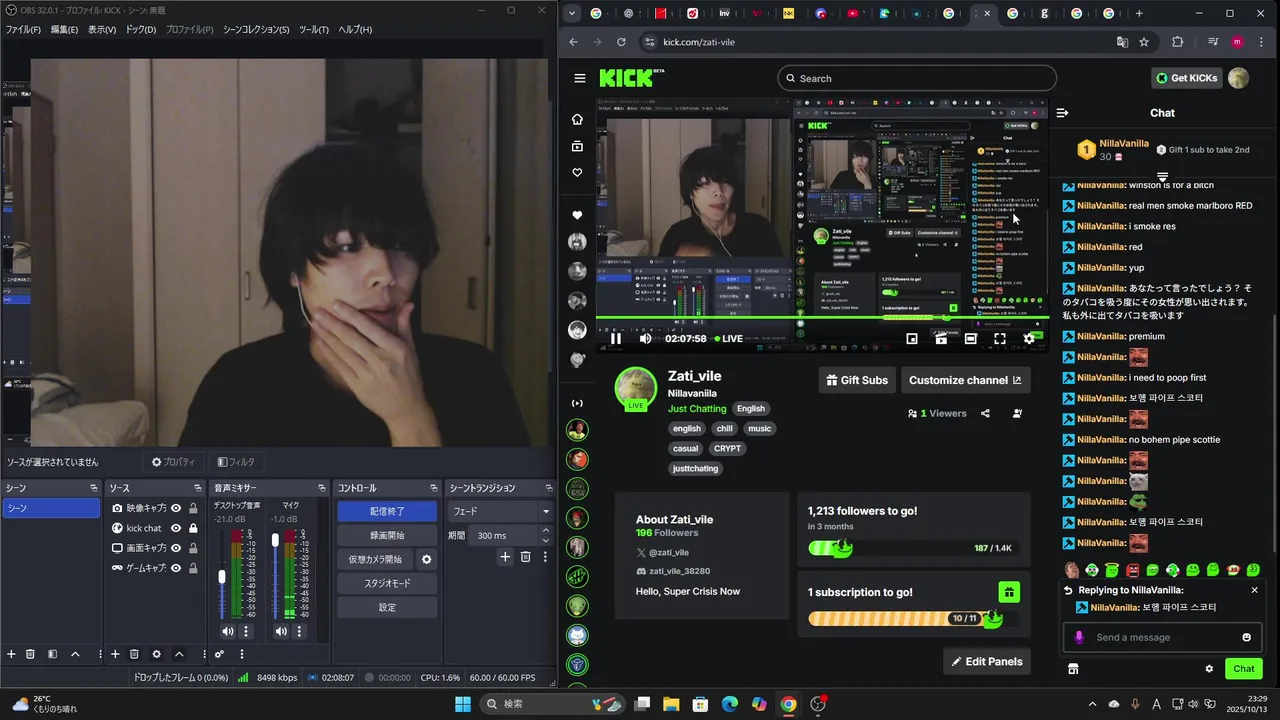This screenshot has width=1280, height=720.
Task: Open following heart icon in Kick sidebar
Action: point(577,172)
